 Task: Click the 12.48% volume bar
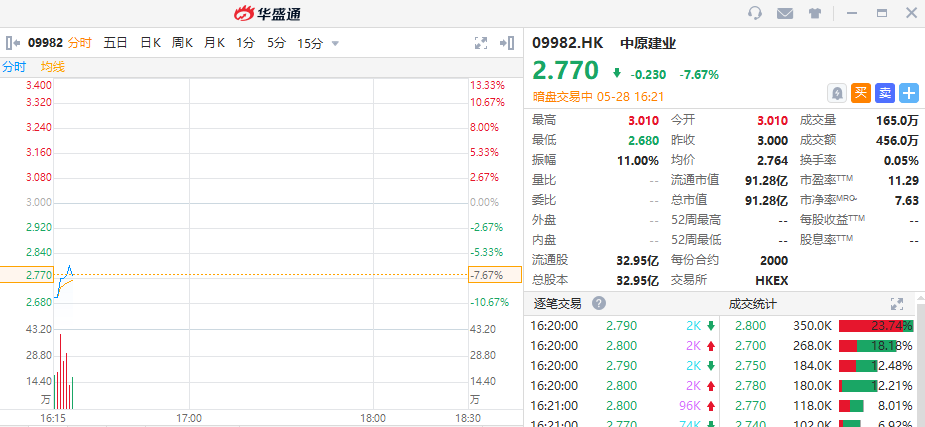[x=858, y=366]
